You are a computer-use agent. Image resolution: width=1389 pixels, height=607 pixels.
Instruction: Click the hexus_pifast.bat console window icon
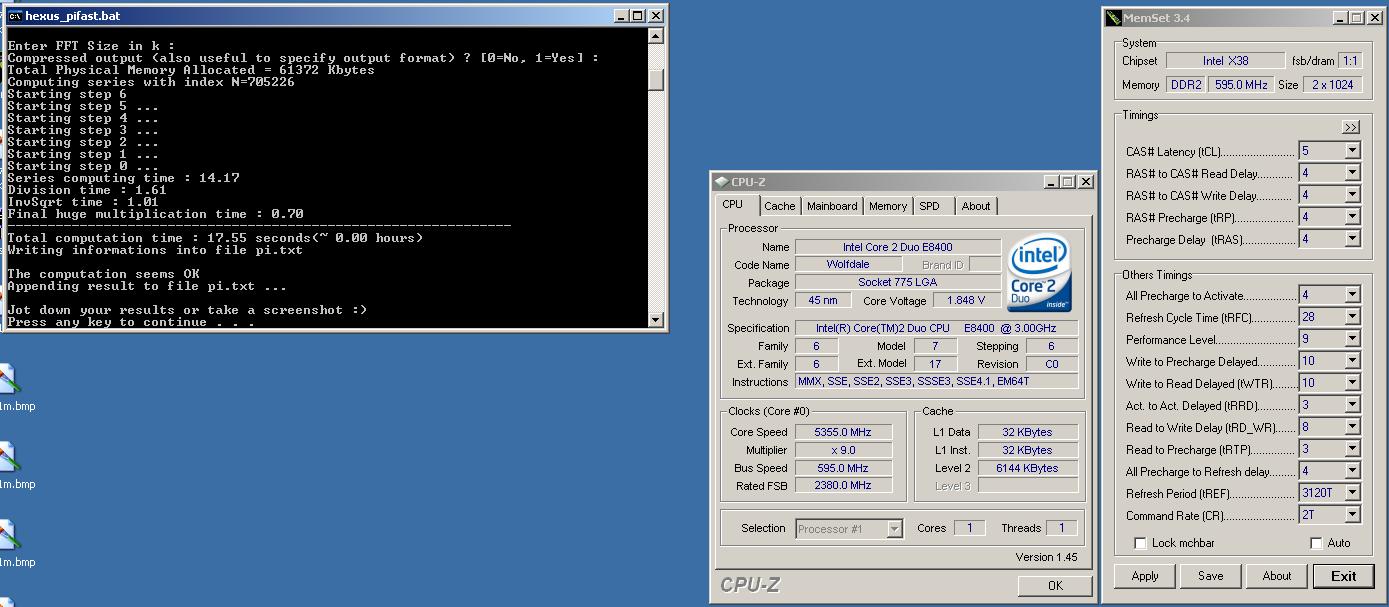[x=15, y=16]
